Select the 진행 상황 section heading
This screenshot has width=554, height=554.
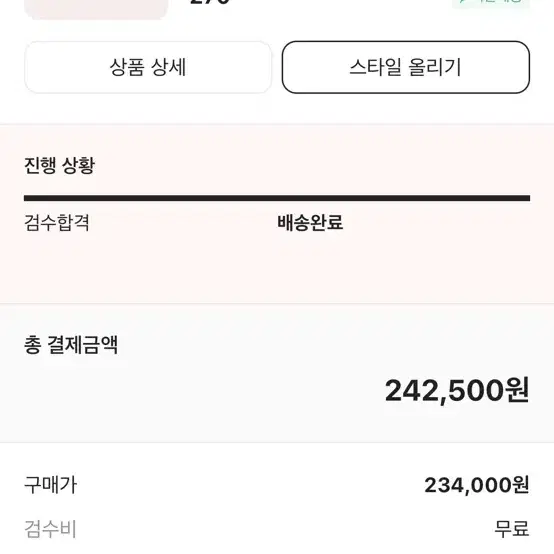click(x=59, y=165)
